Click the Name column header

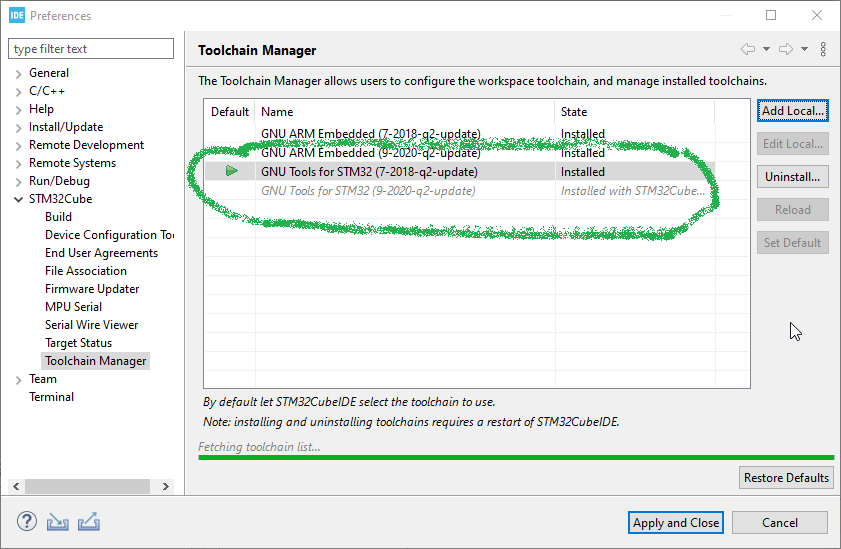click(405, 112)
